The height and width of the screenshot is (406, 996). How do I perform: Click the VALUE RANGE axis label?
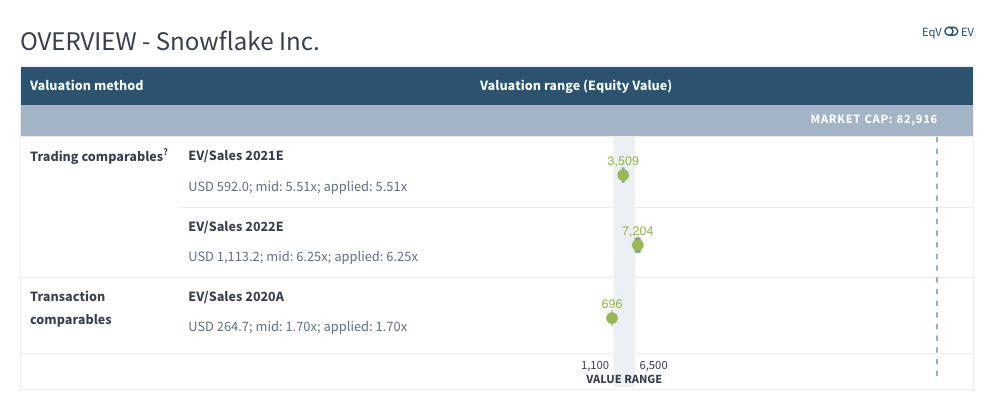click(x=623, y=379)
